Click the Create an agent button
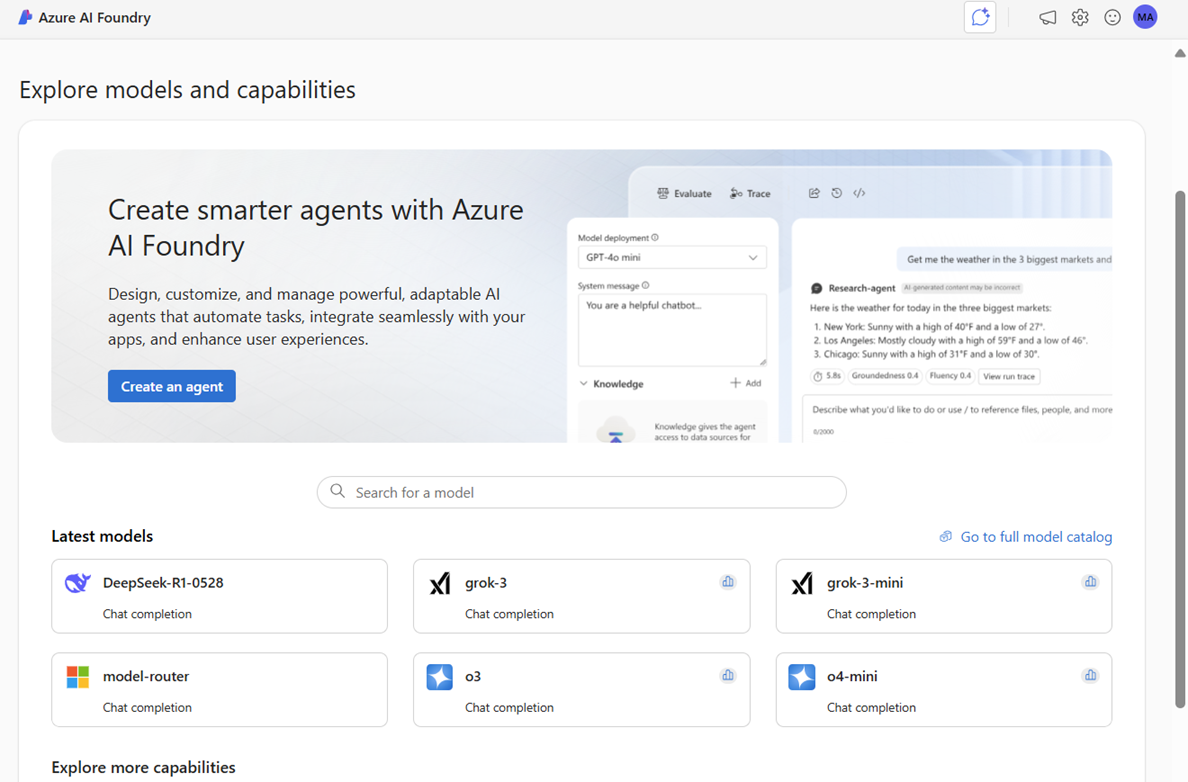 point(171,386)
